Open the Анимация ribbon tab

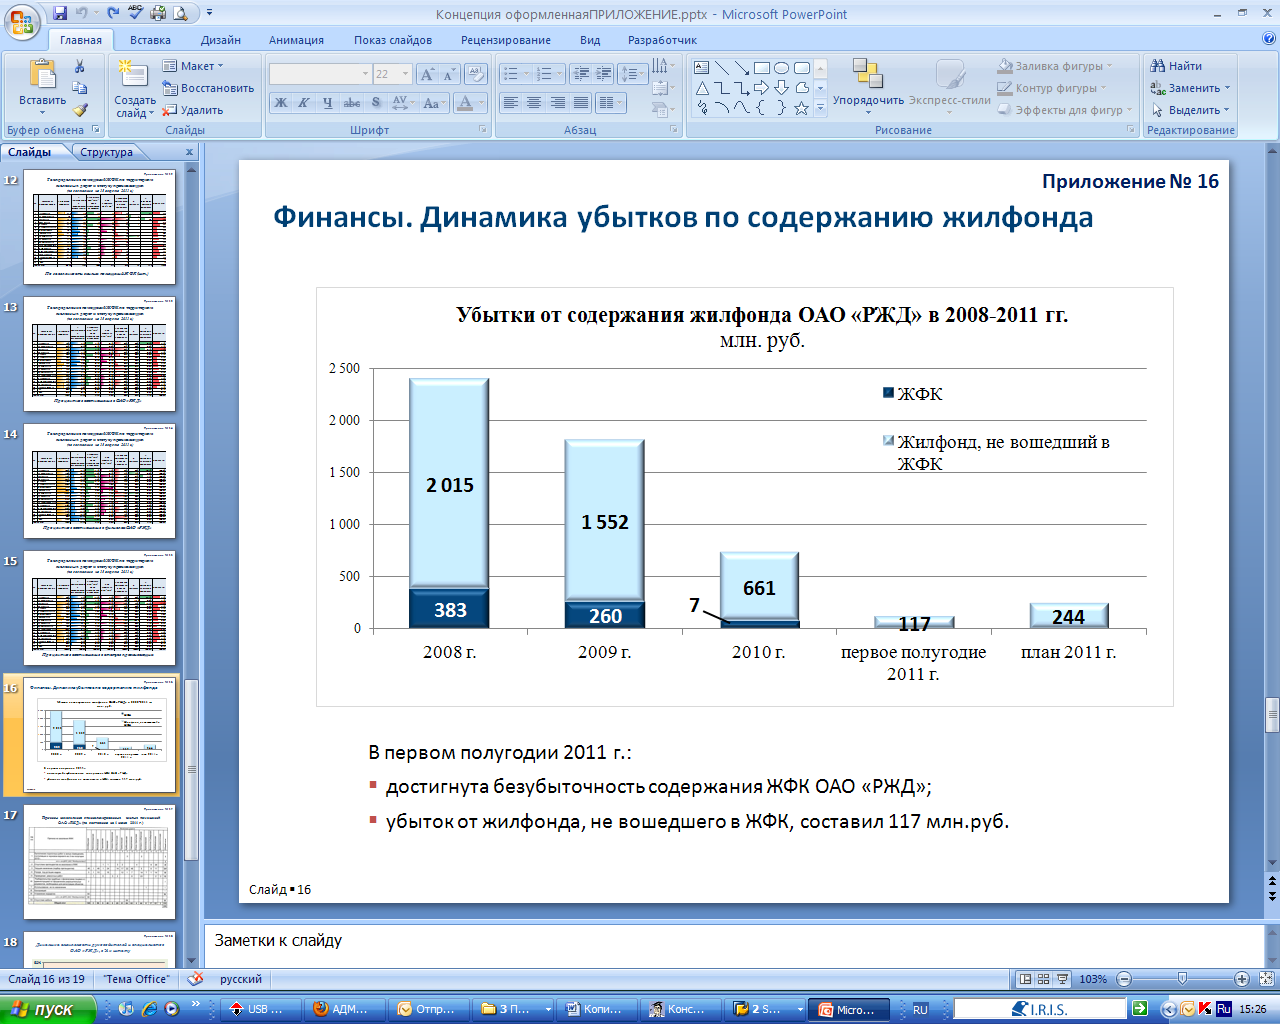pyautogui.click(x=296, y=40)
